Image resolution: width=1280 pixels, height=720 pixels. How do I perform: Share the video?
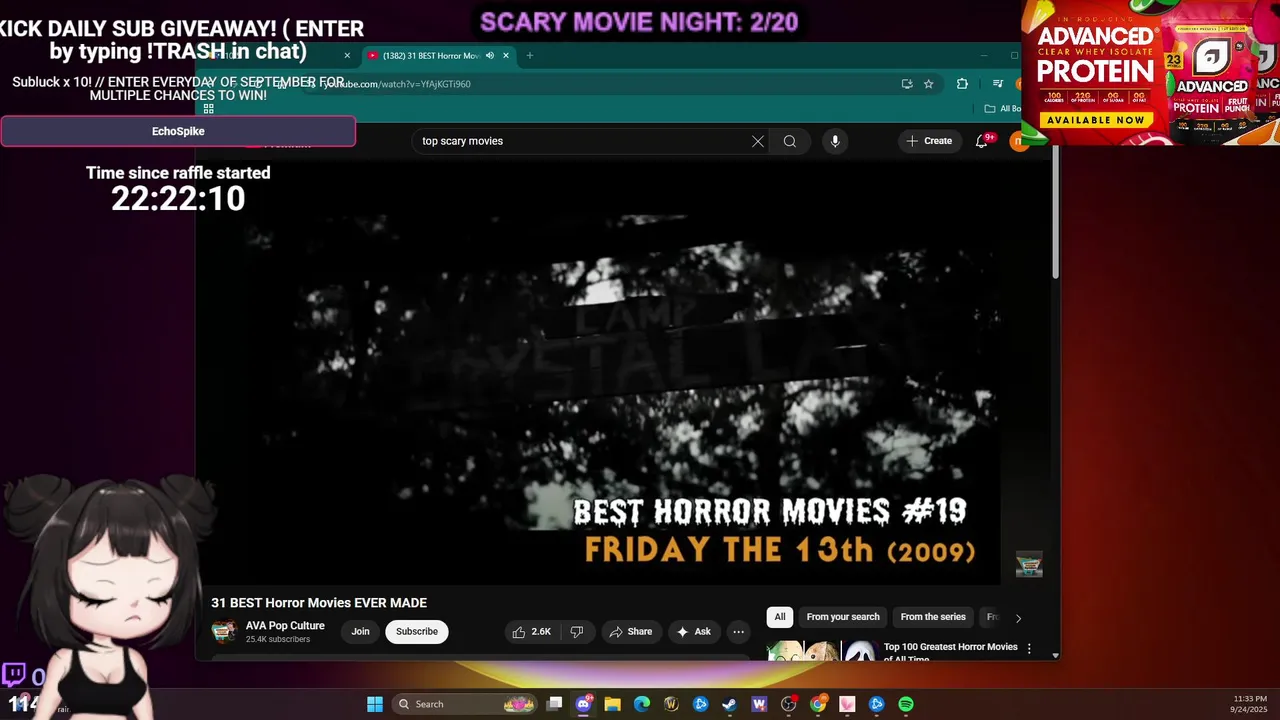[x=631, y=632]
